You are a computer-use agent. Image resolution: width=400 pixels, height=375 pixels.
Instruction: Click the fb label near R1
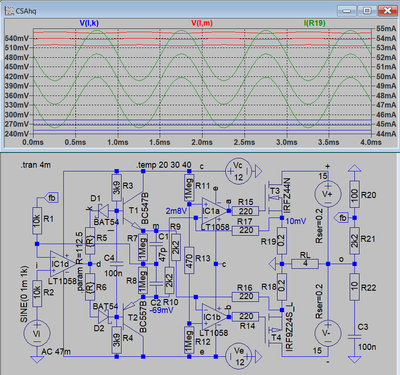pos(52,198)
